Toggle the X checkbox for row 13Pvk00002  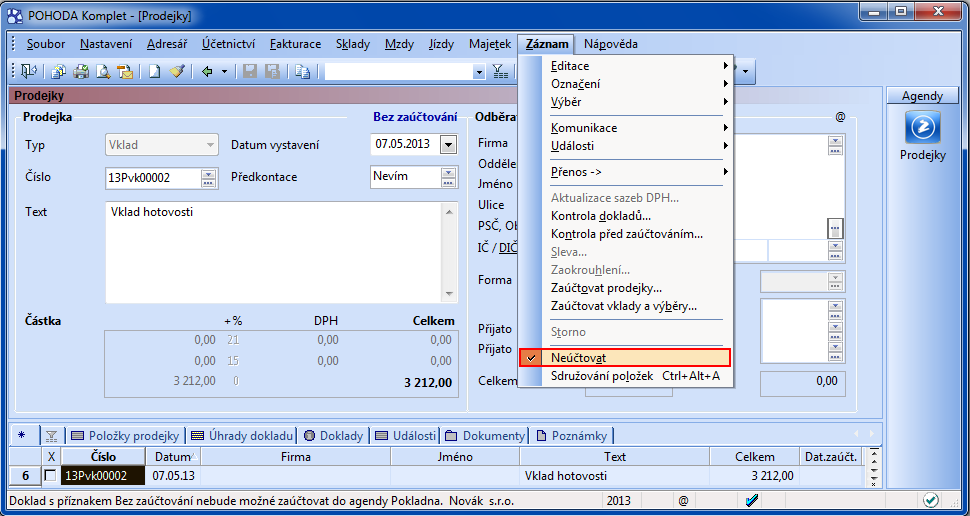pos(51,476)
